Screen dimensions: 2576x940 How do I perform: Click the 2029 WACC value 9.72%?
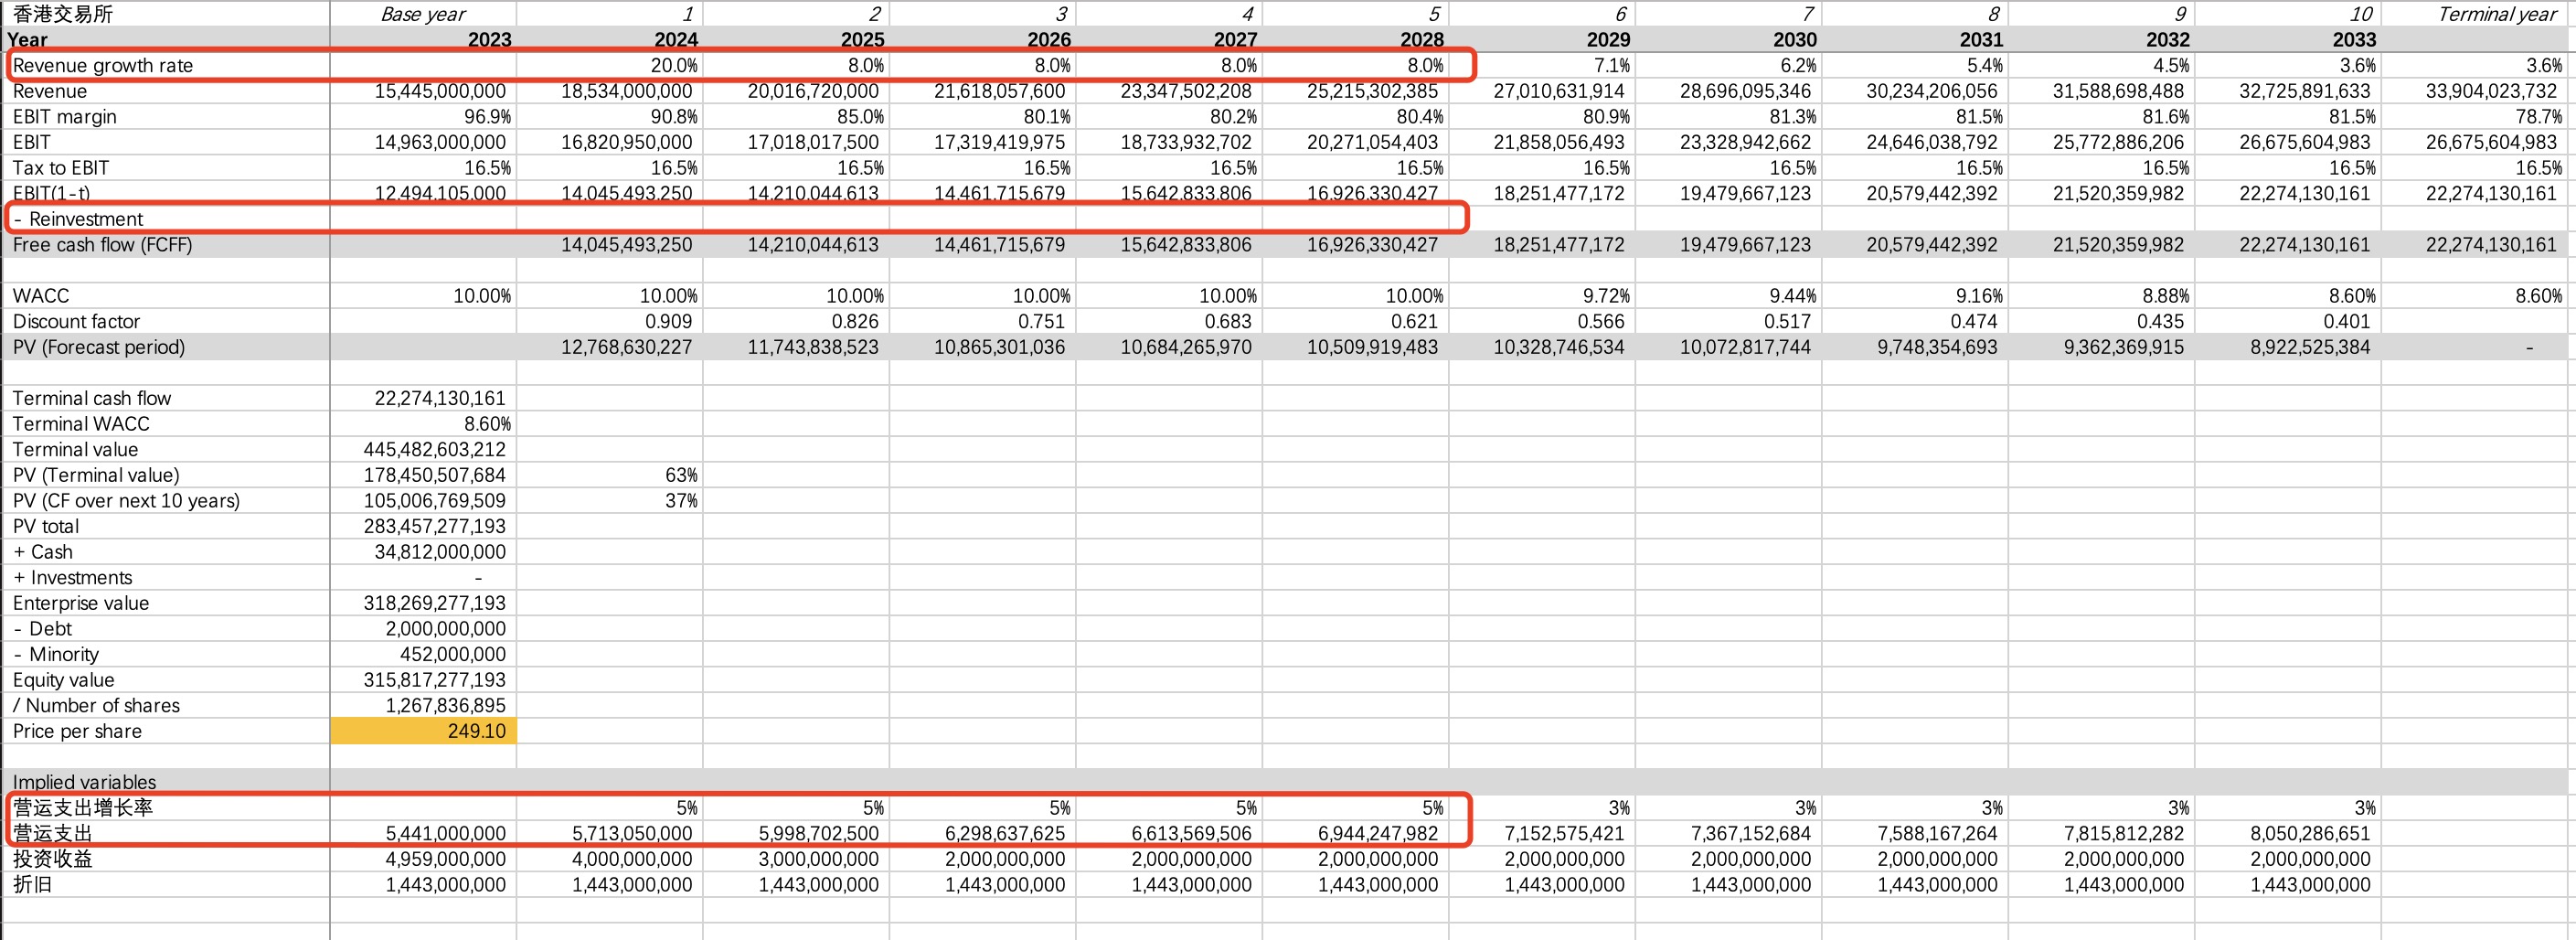[1603, 296]
